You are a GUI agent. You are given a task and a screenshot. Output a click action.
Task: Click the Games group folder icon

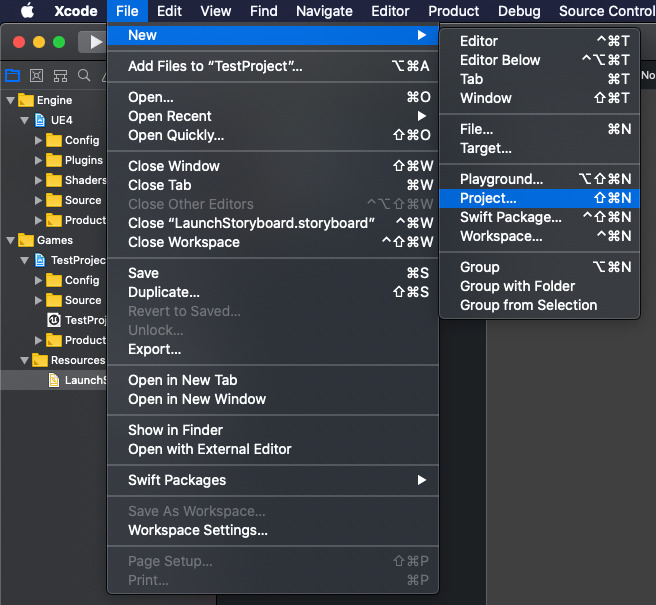pyautogui.click(x=26, y=240)
